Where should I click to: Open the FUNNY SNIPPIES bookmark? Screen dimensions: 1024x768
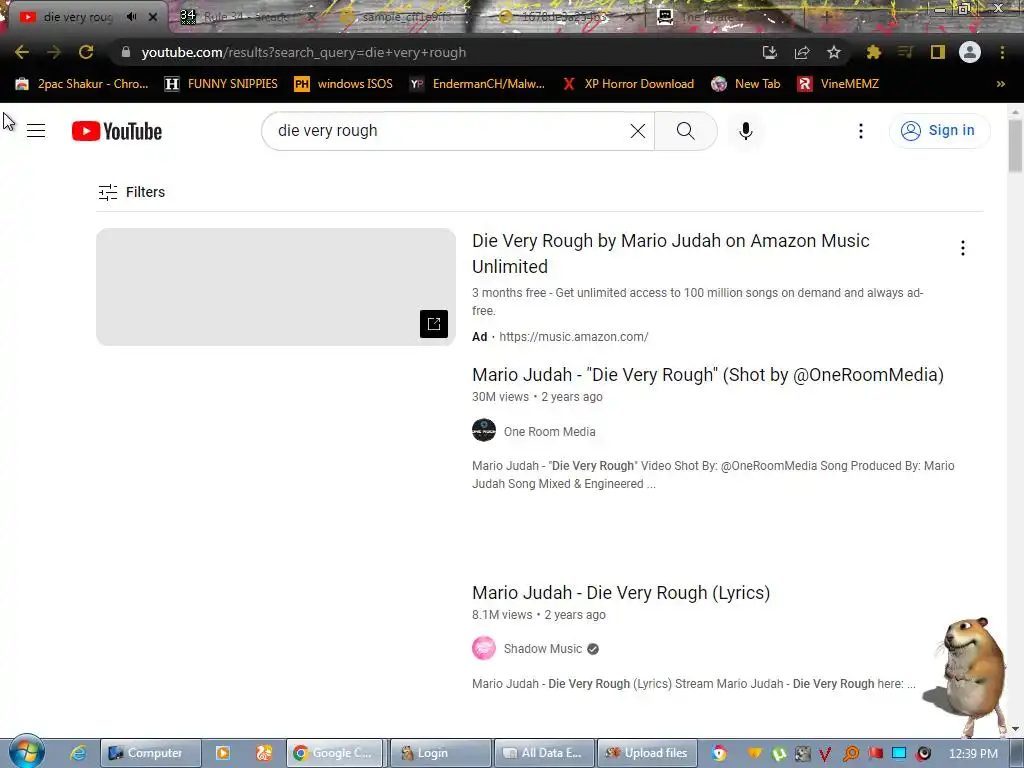[x=221, y=84]
